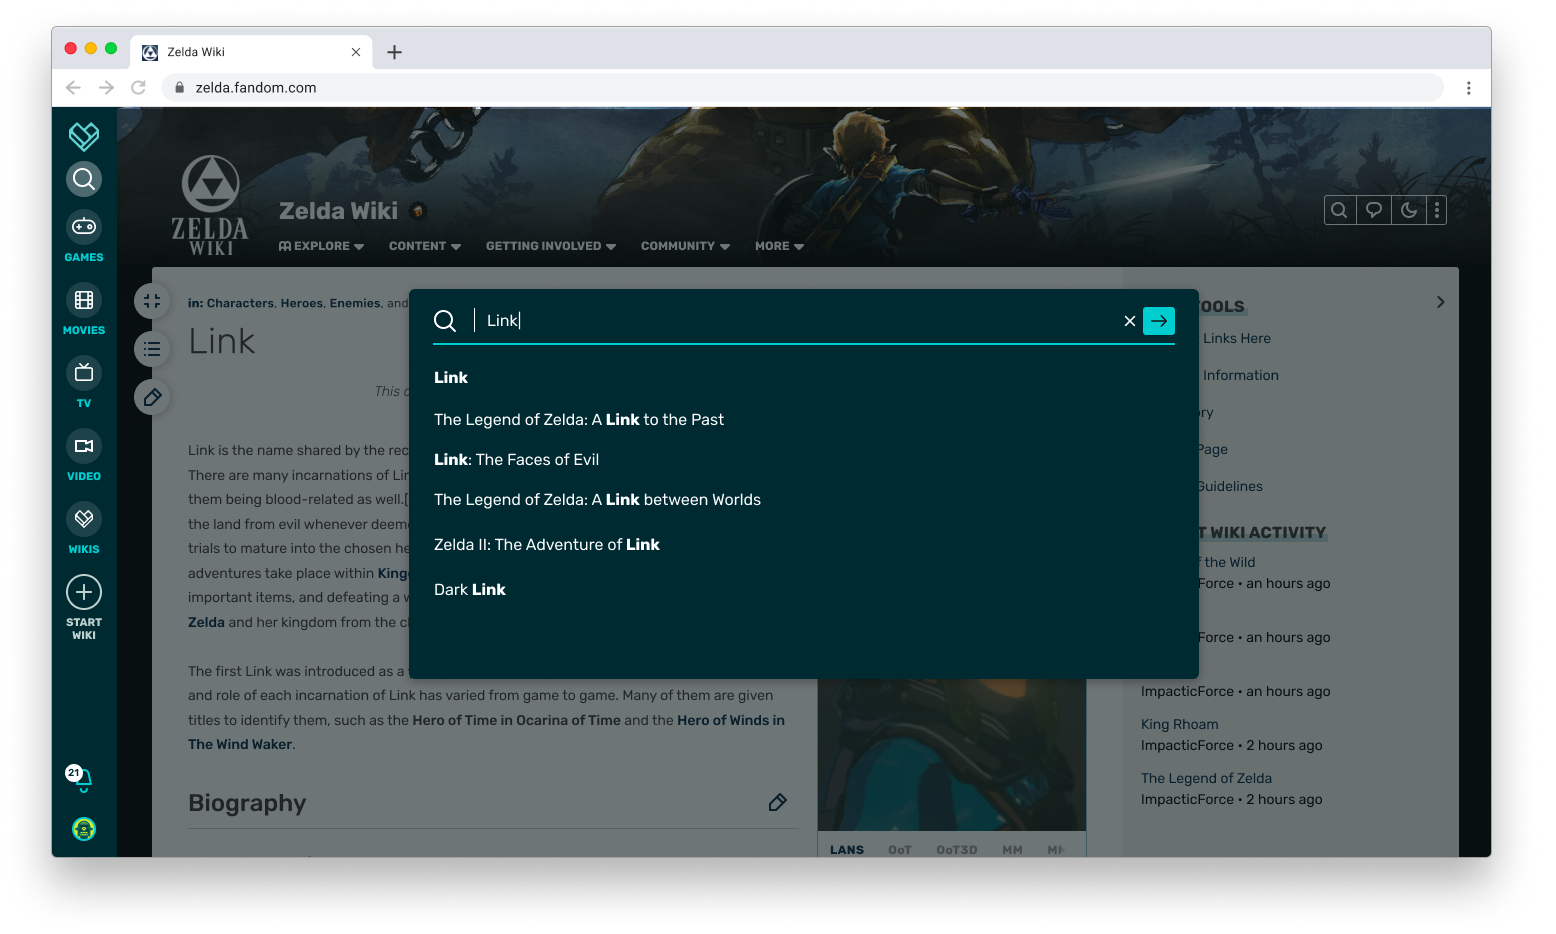Go back in the browser
The height and width of the screenshot is (934, 1556).
[73, 87]
